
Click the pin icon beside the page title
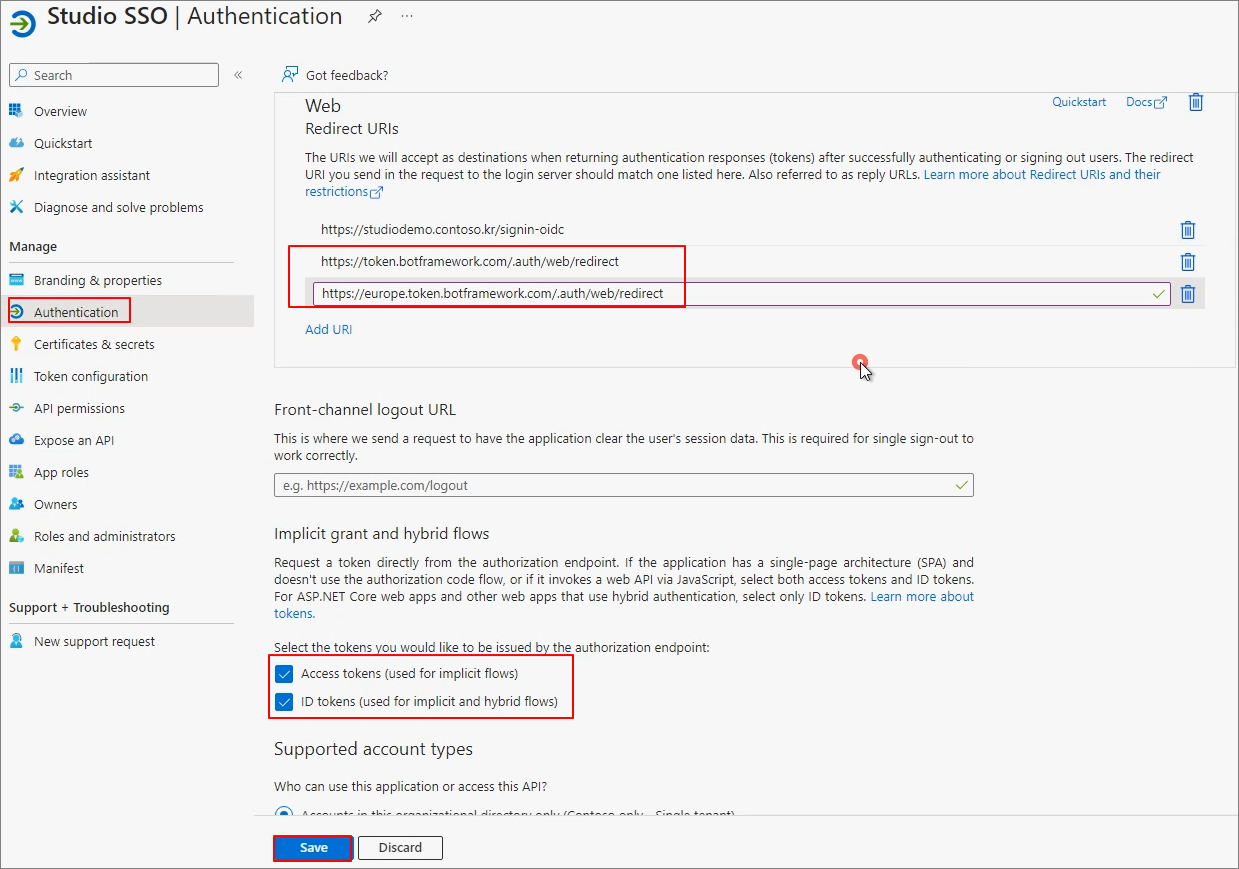(374, 16)
